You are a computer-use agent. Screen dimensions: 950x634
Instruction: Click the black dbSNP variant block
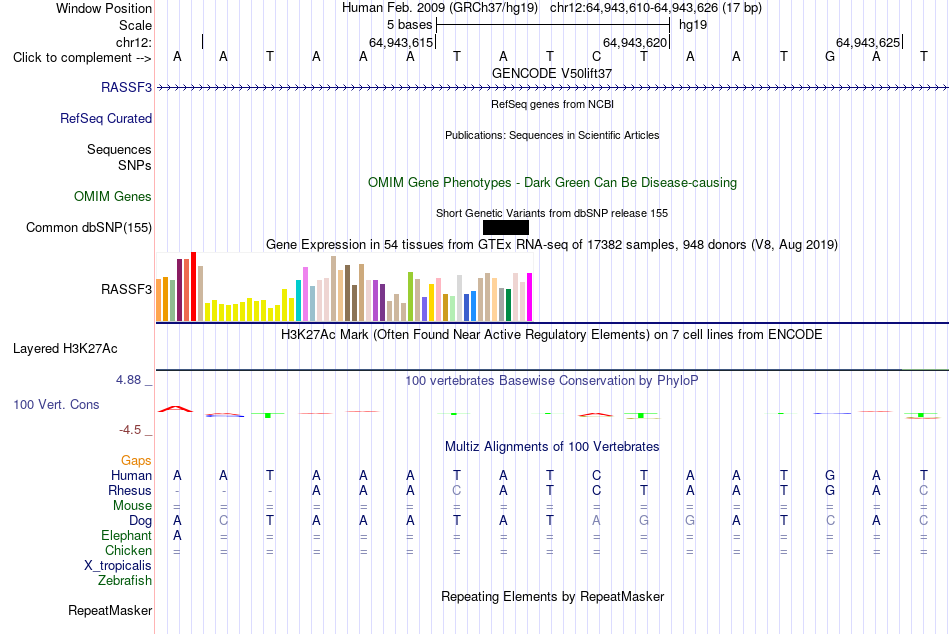506,227
